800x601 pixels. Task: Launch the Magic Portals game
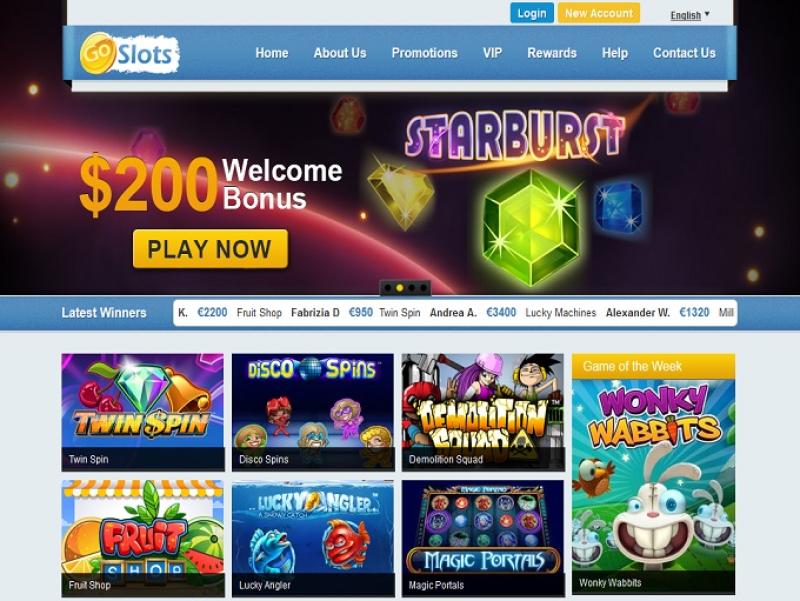tap(483, 538)
